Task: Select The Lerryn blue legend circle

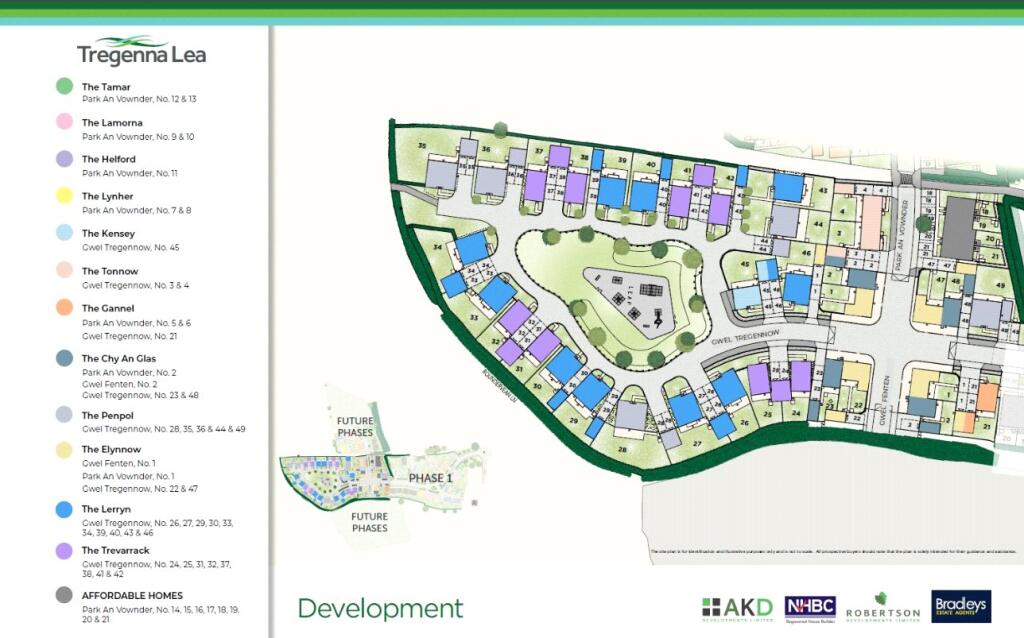Action: [x=65, y=509]
